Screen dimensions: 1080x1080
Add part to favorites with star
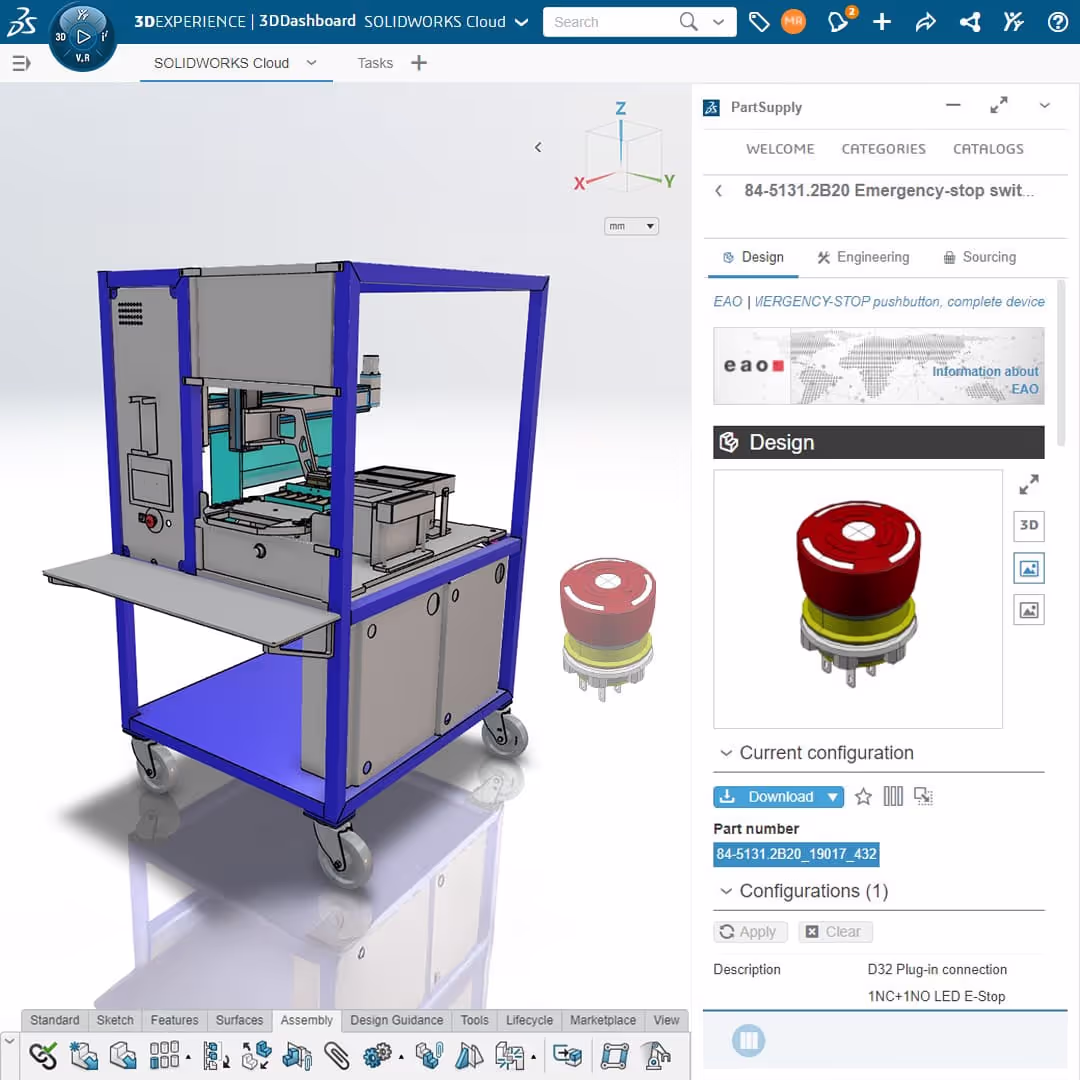tap(863, 797)
